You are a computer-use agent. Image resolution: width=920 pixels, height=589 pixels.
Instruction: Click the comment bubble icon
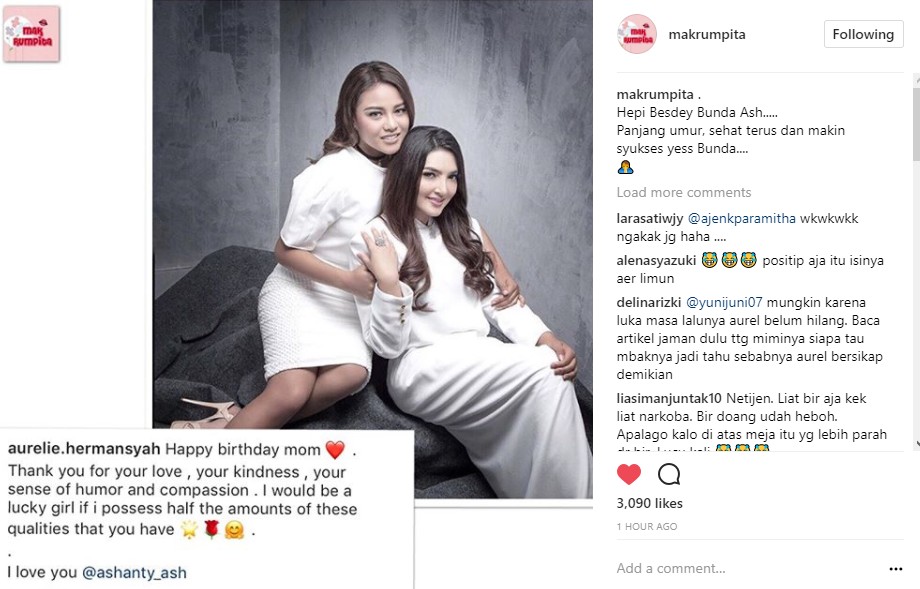click(669, 474)
